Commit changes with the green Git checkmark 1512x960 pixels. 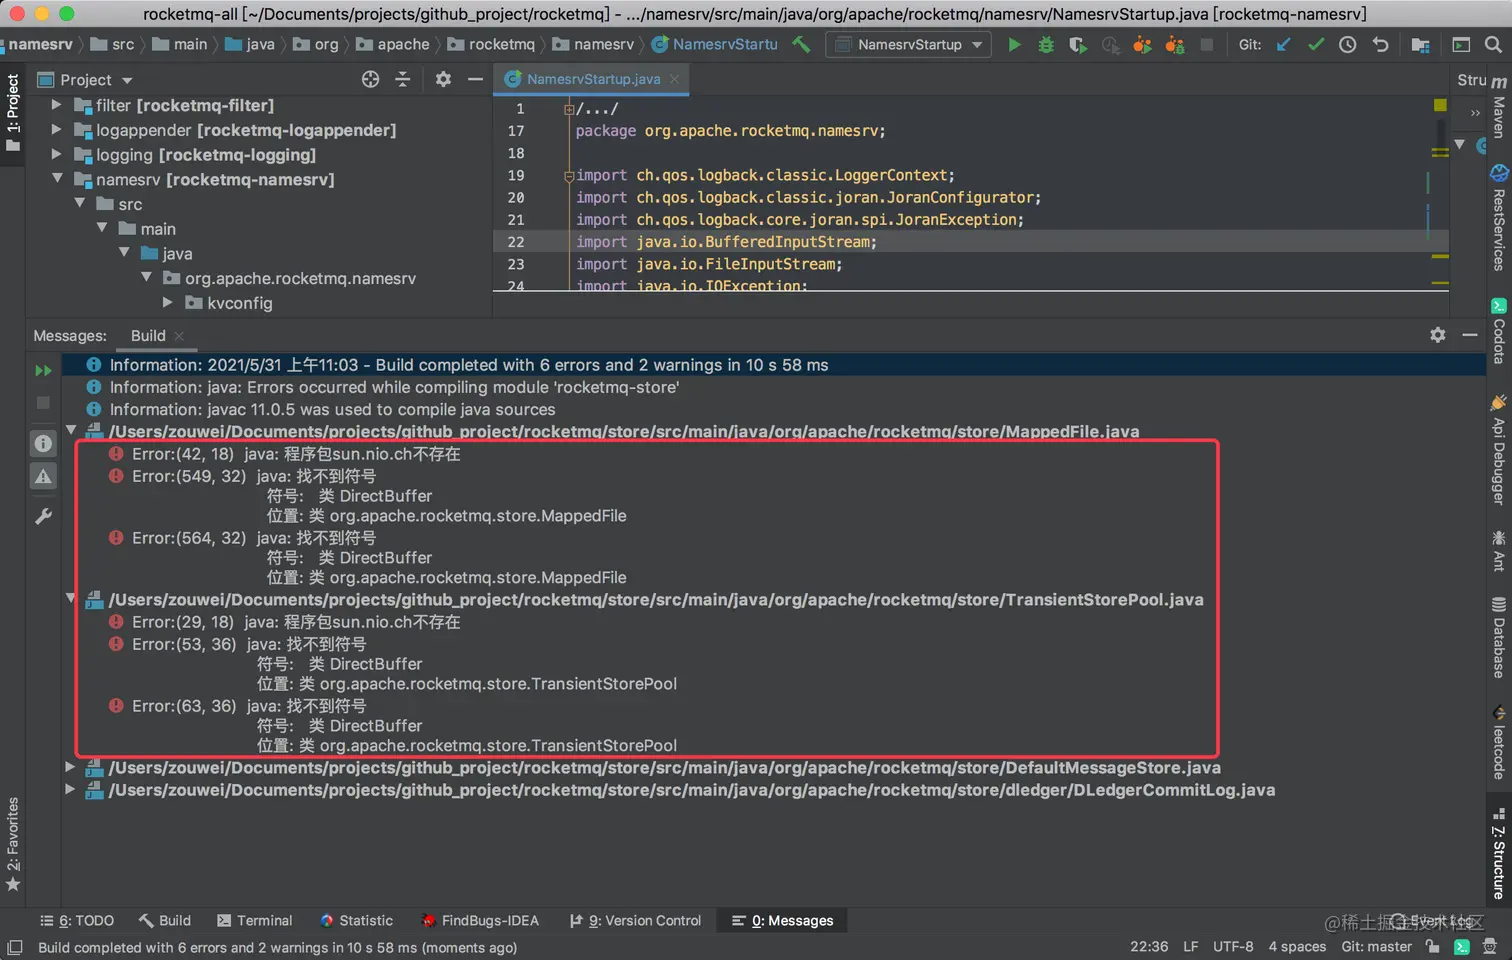[1316, 44]
